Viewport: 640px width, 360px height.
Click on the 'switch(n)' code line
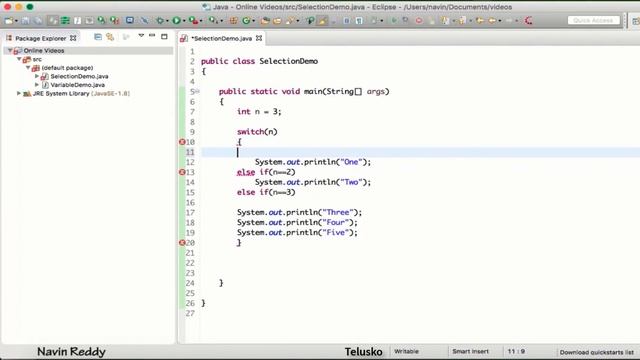pos(257,132)
